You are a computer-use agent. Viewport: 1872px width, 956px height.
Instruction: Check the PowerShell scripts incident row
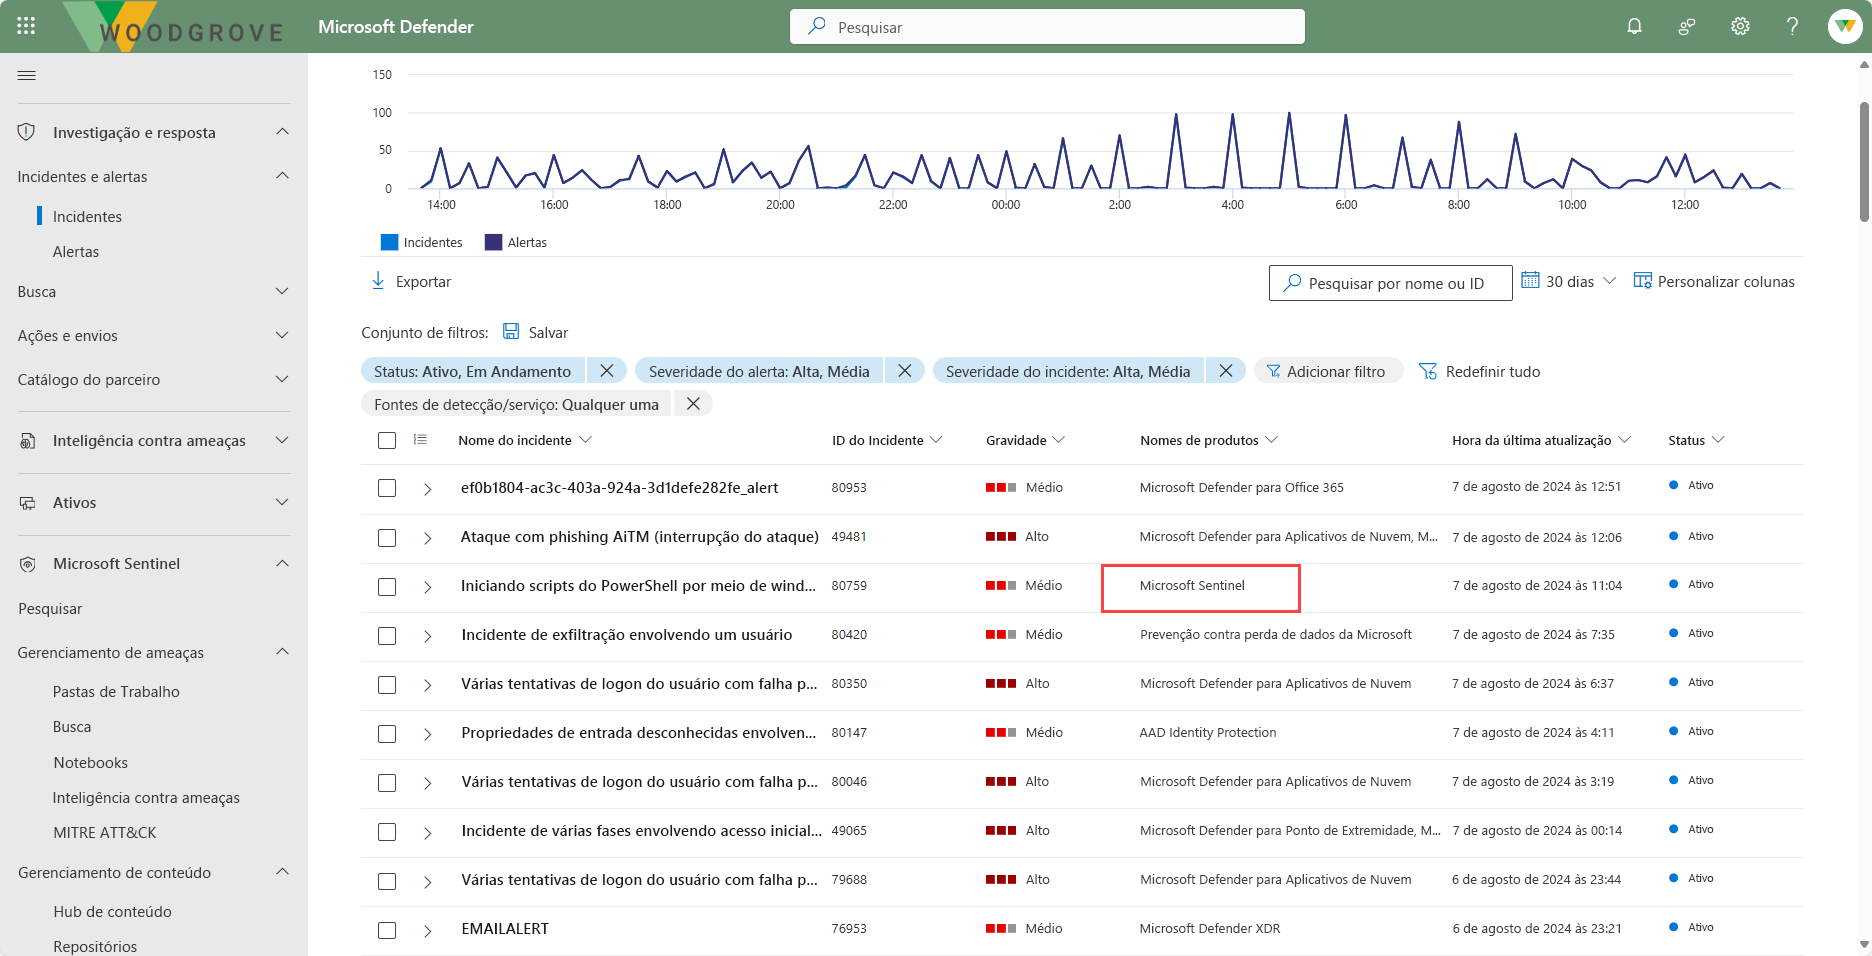point(387,586)
